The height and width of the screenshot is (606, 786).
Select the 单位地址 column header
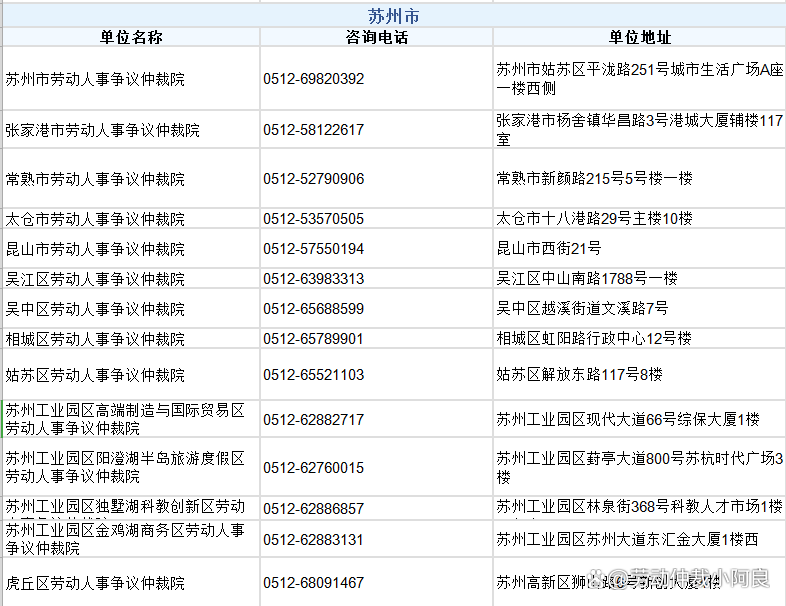coord(640,37)
